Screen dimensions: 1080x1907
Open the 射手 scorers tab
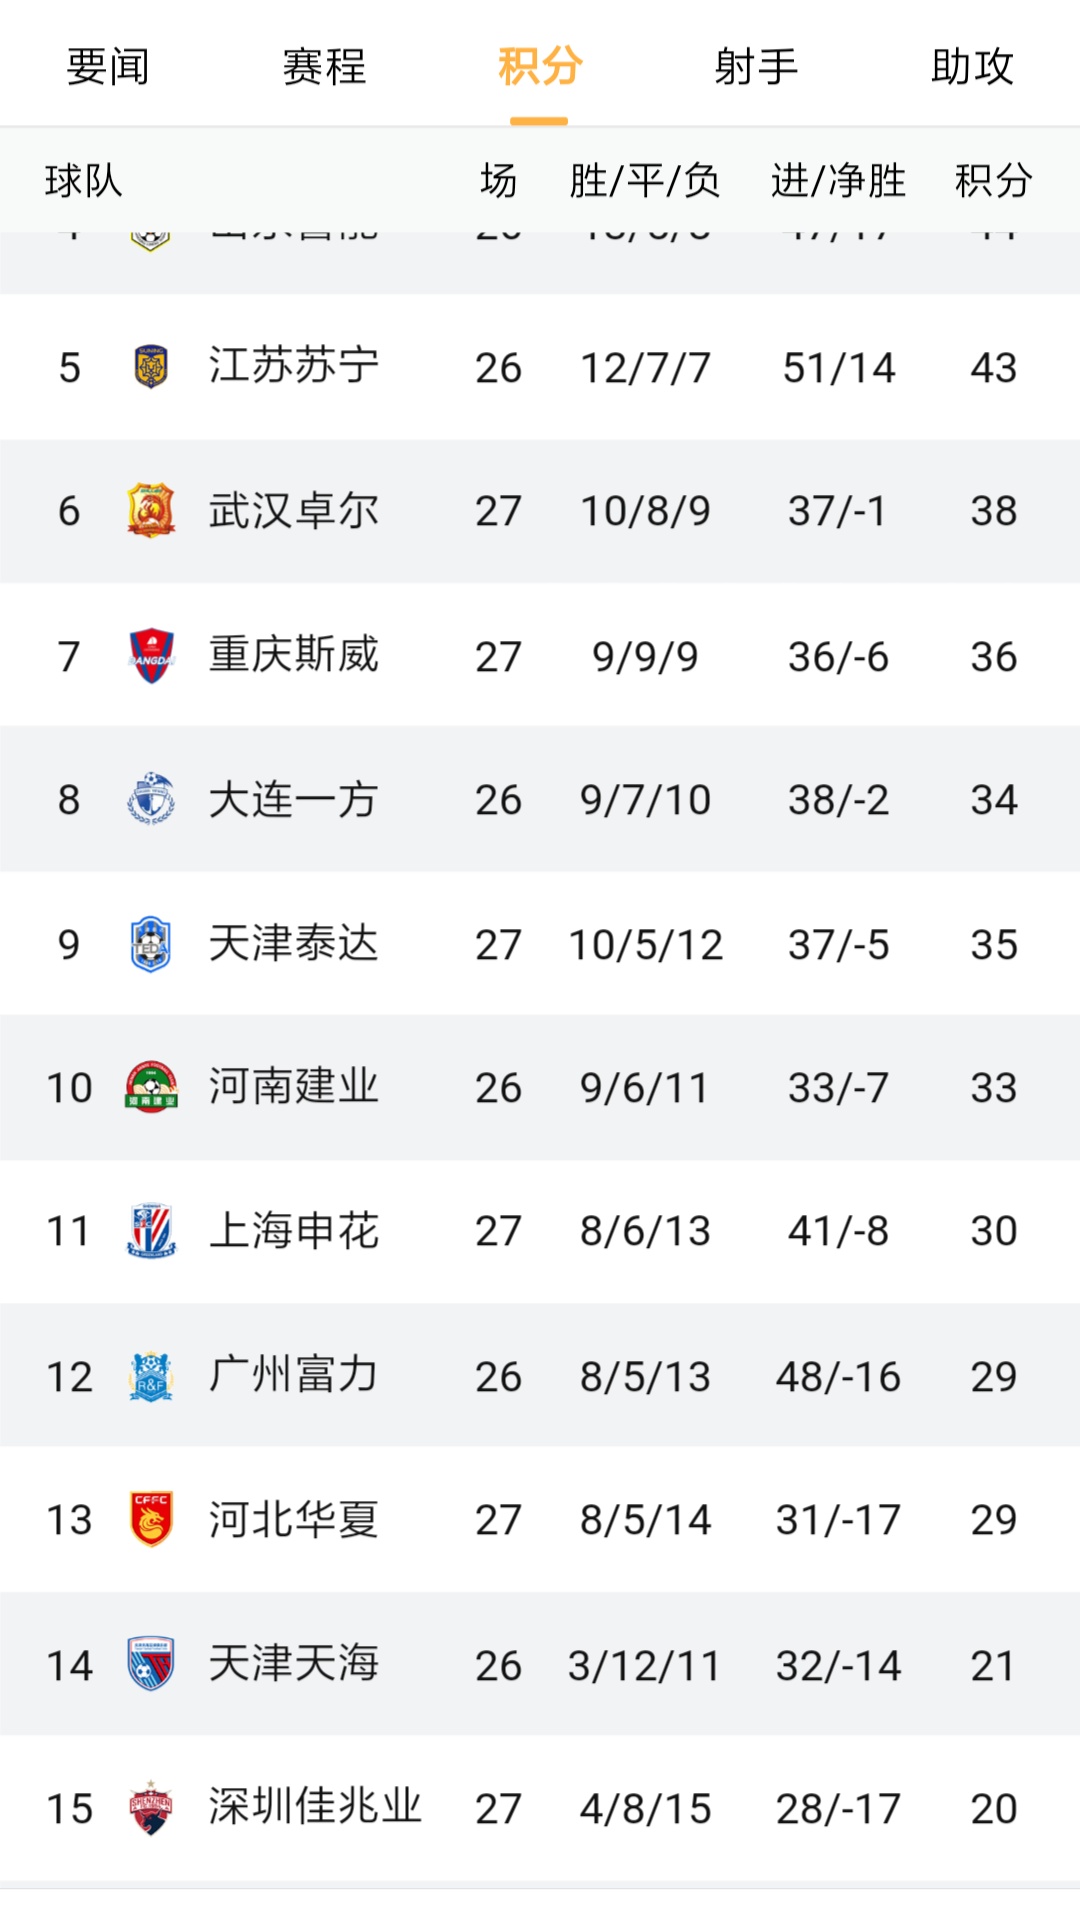click(x=755, y=68)
